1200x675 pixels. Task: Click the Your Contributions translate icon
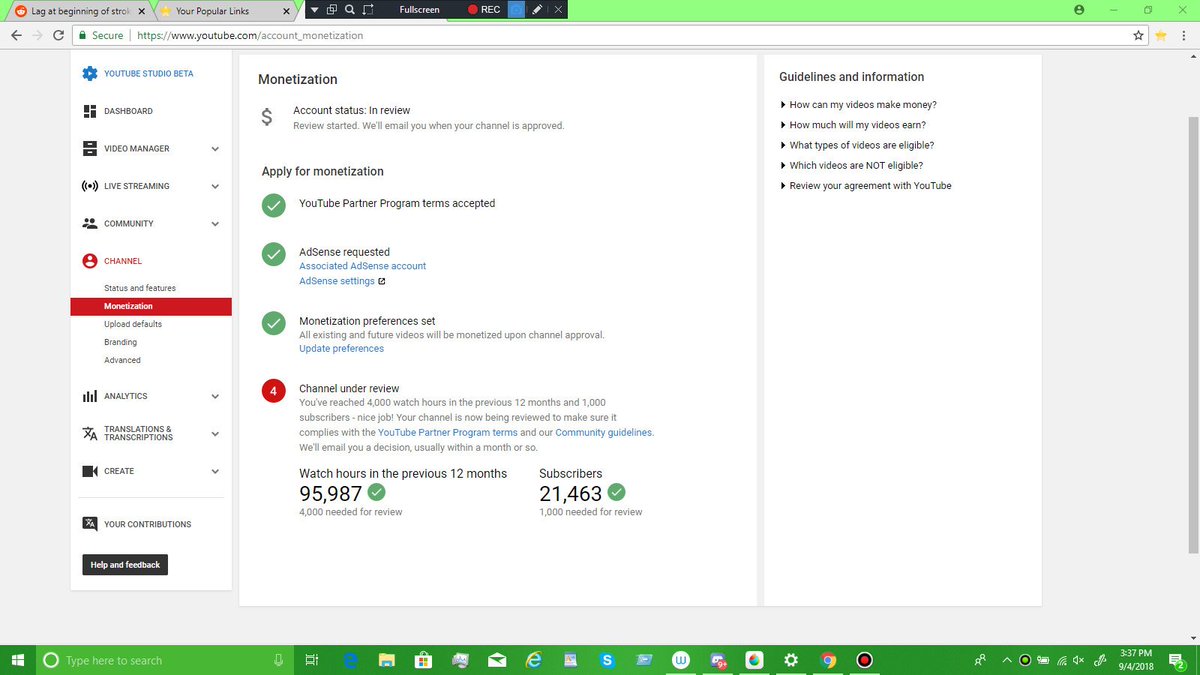90,524
